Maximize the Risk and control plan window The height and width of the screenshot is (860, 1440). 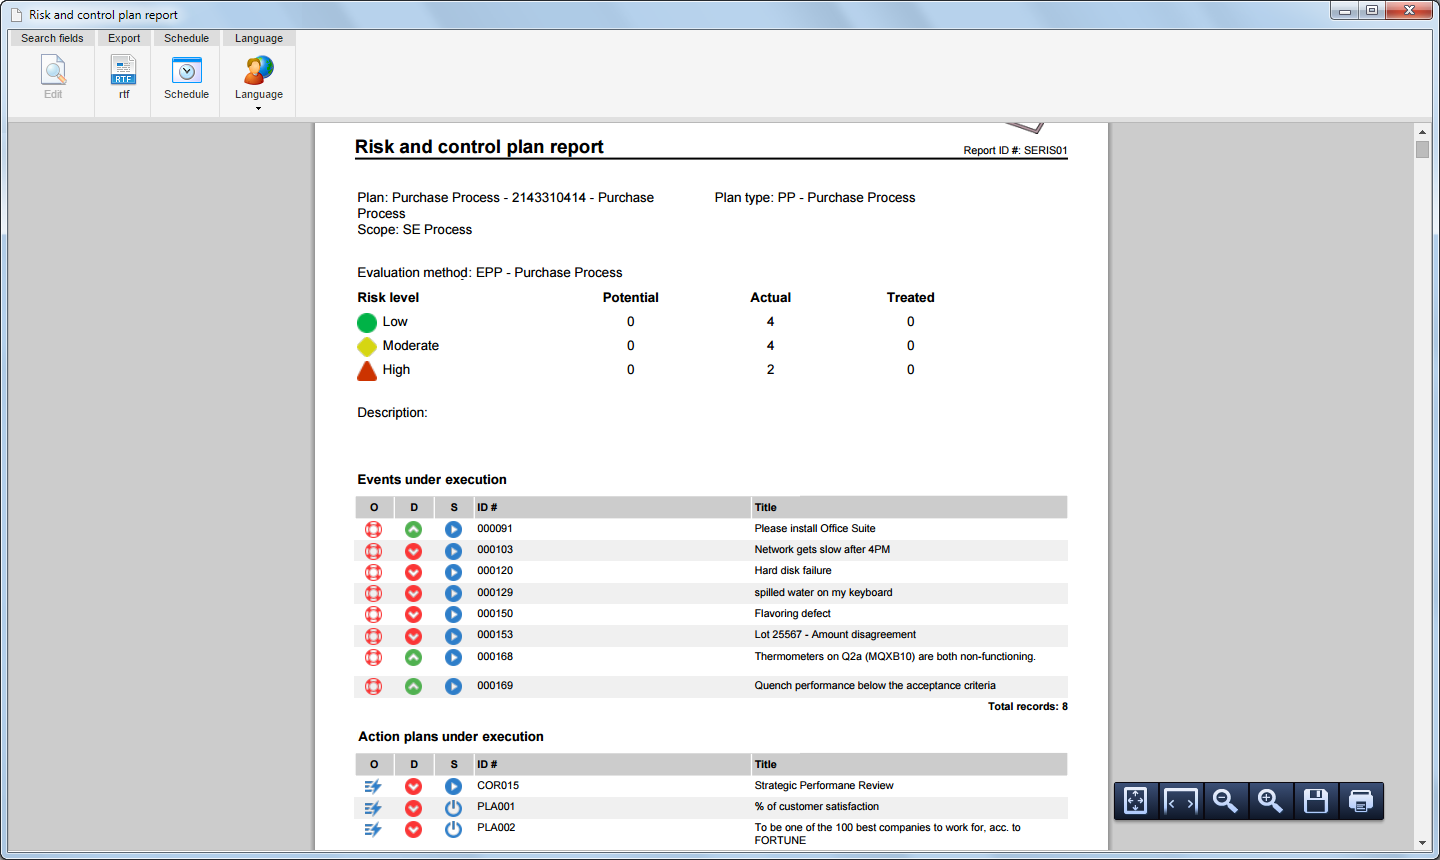[x=1372, y=10]
